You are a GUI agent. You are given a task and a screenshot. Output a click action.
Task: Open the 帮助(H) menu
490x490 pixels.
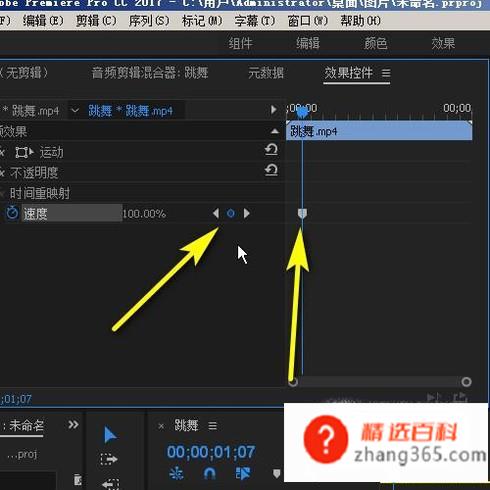pyautogui.click(x=360, y=21)
